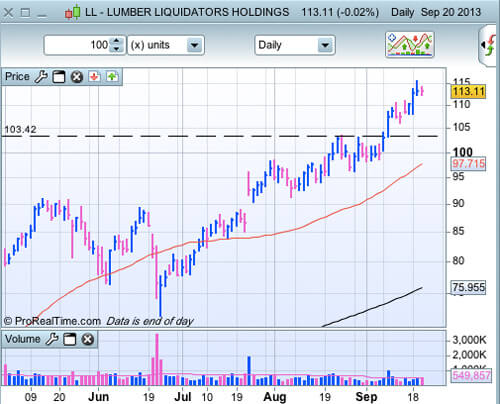Viewport: 500px width, 404px height.
Task: Maximize the Price panel window icon
Action: [x=59, y=77]
